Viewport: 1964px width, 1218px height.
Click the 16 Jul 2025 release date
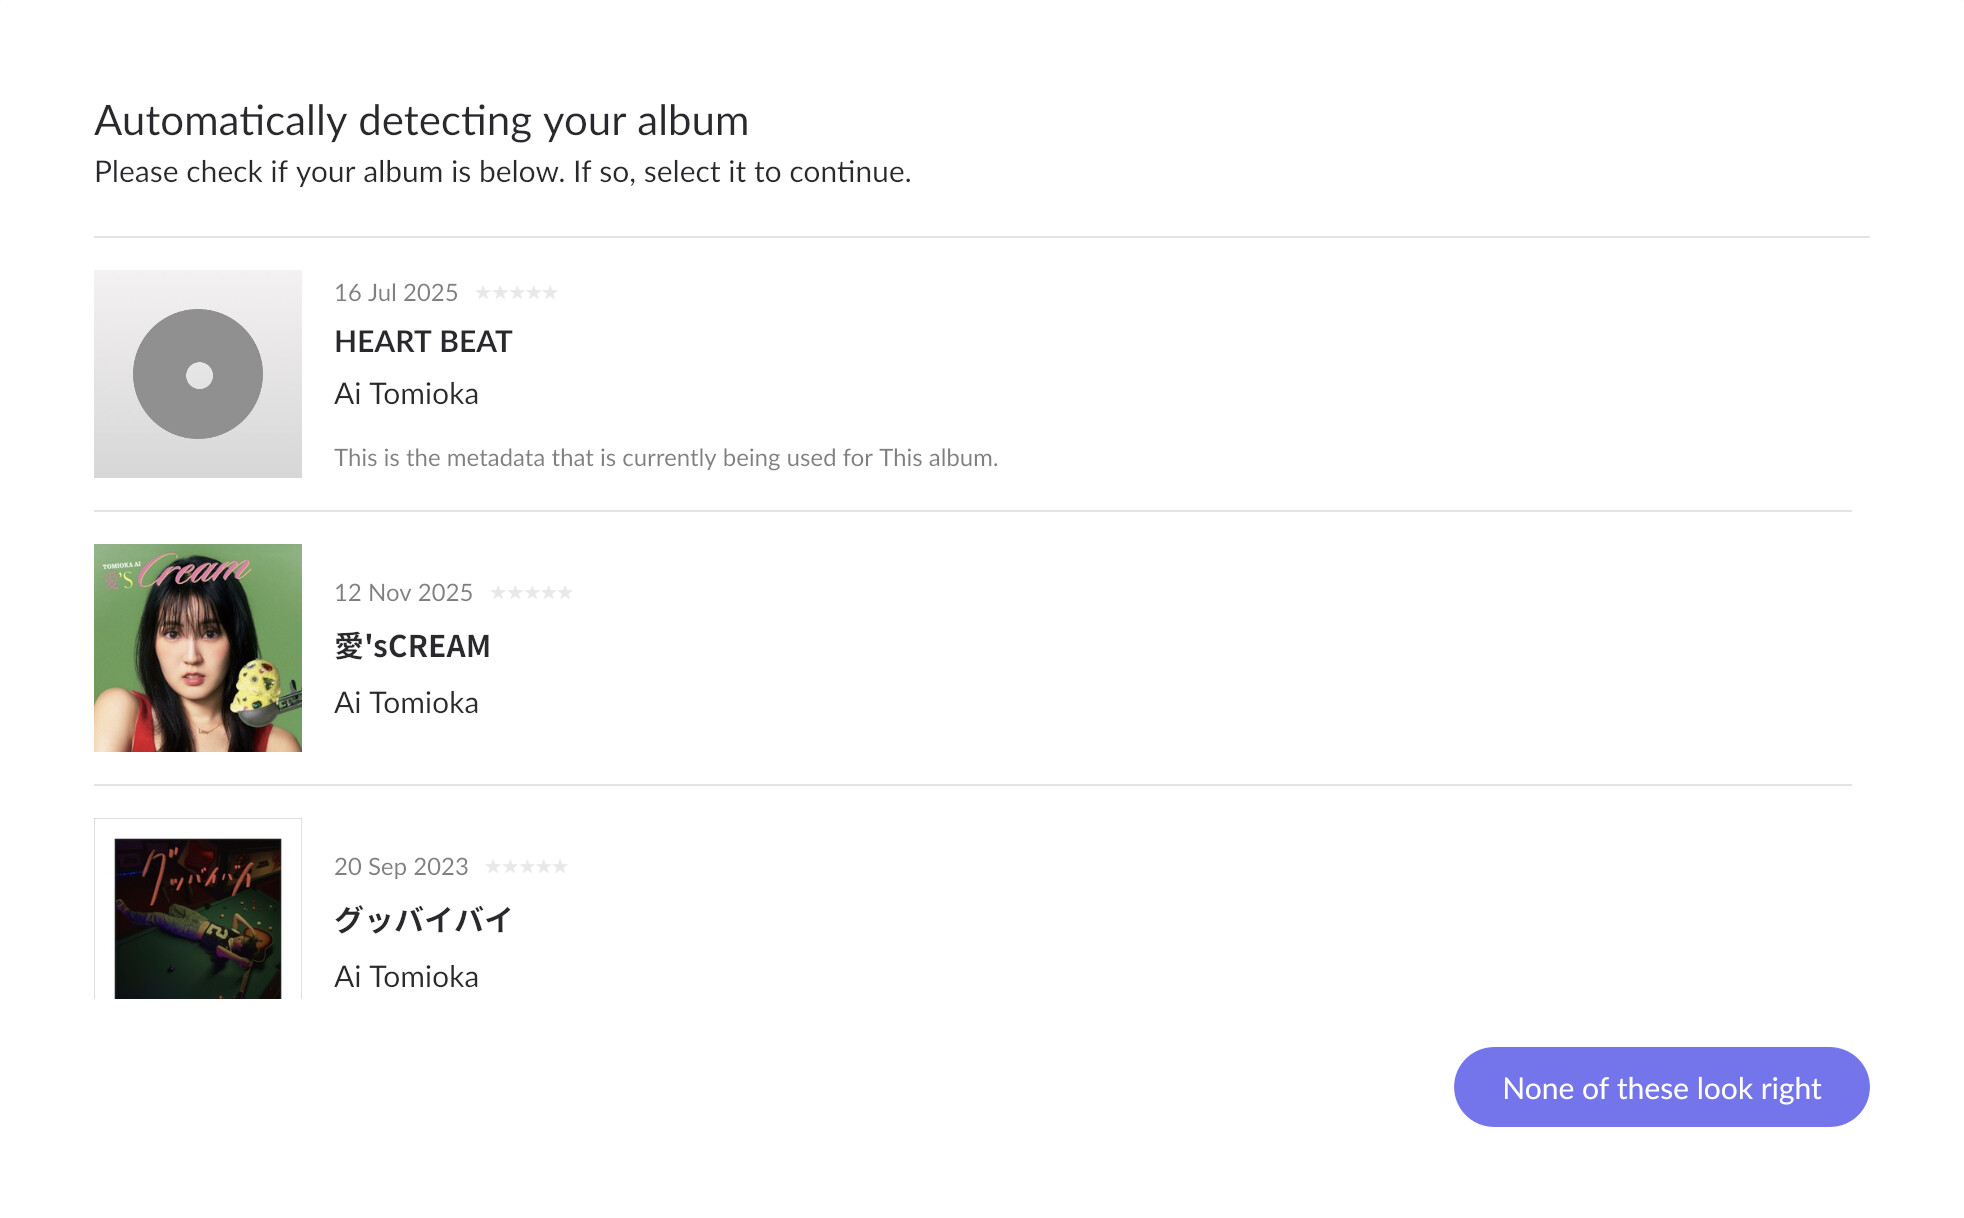pos(396,293)
